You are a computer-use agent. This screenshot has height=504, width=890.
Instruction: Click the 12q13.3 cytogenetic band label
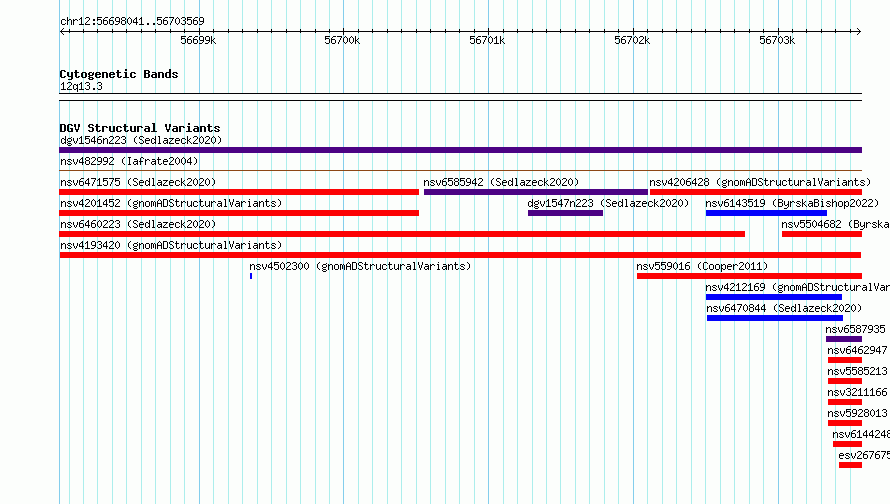pyautogui.click(x=81, y=86)
